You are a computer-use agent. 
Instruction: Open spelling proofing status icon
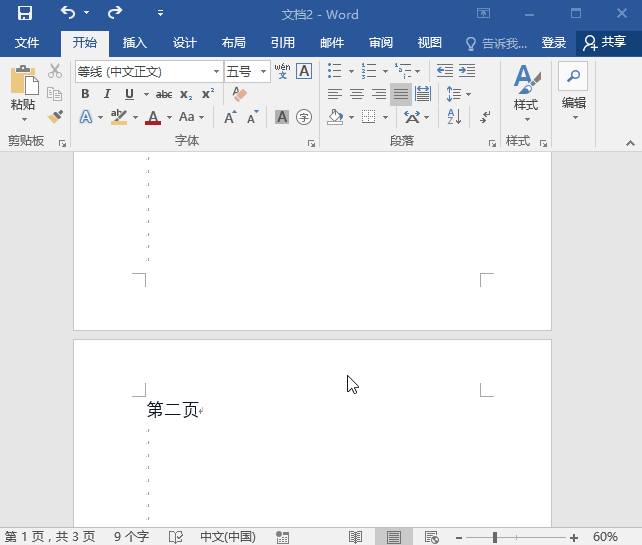(176, 537)
